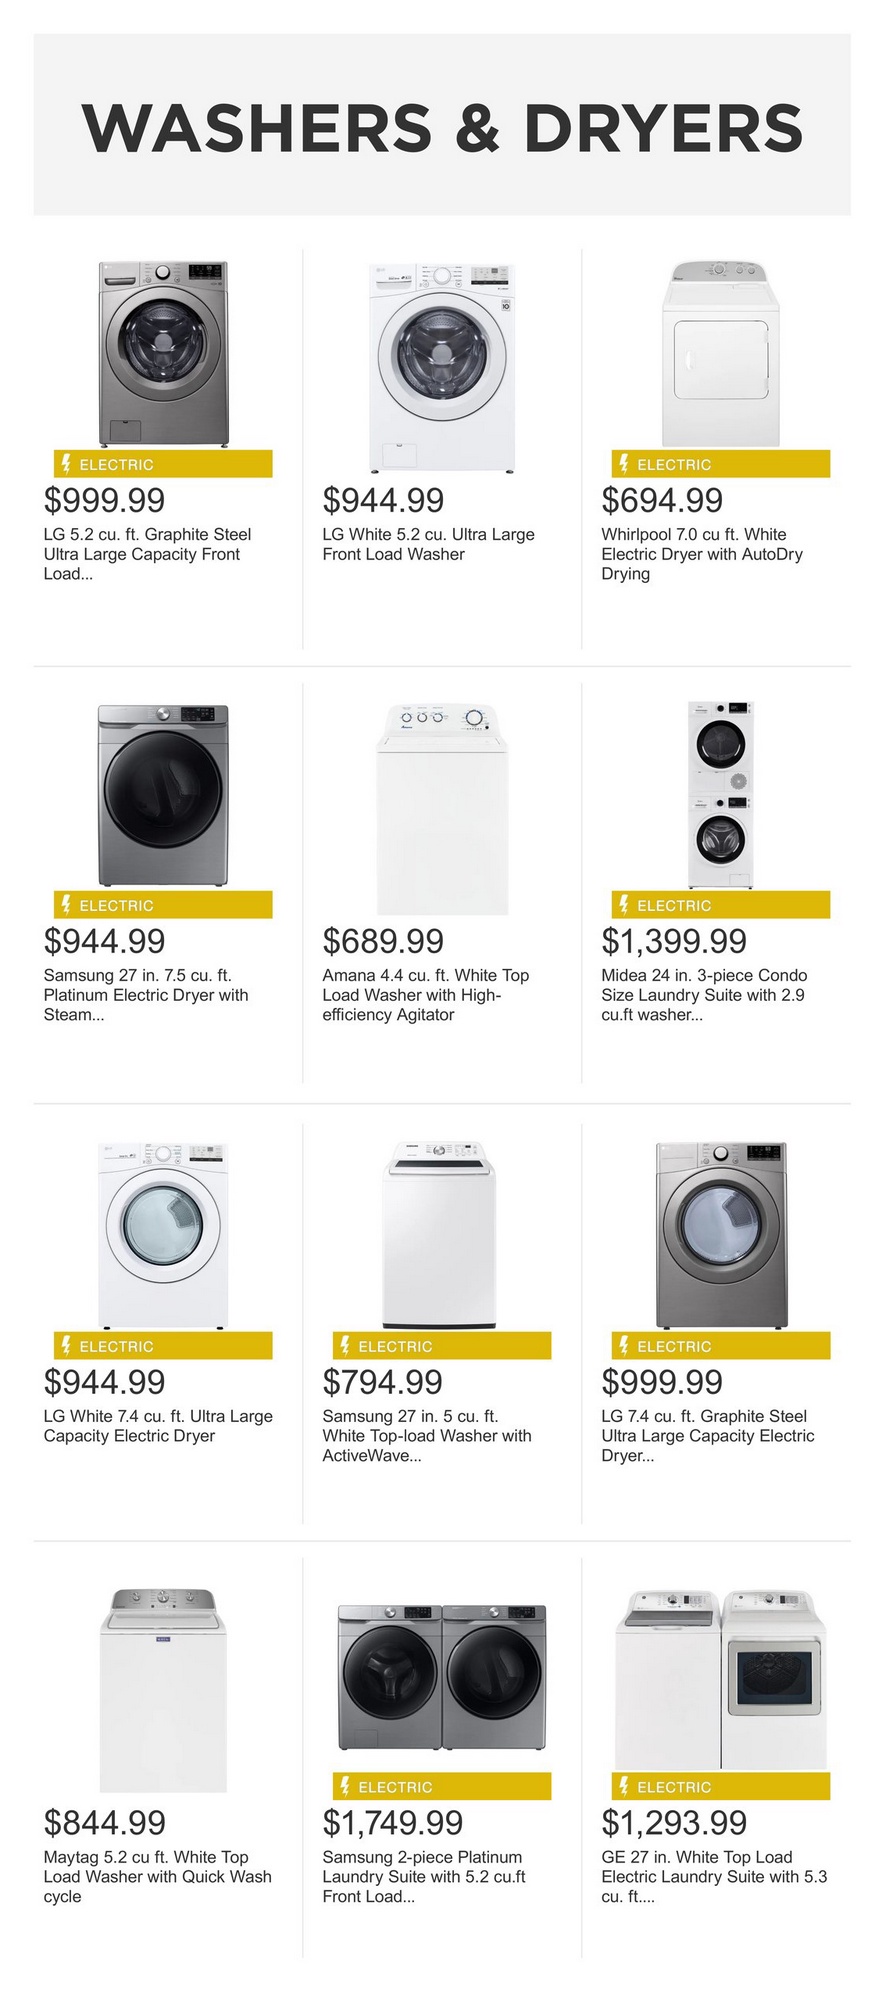Click the Midea stacked condo laundry suite image
This screenshot has width=885, height=2000.
click(720, 794)
